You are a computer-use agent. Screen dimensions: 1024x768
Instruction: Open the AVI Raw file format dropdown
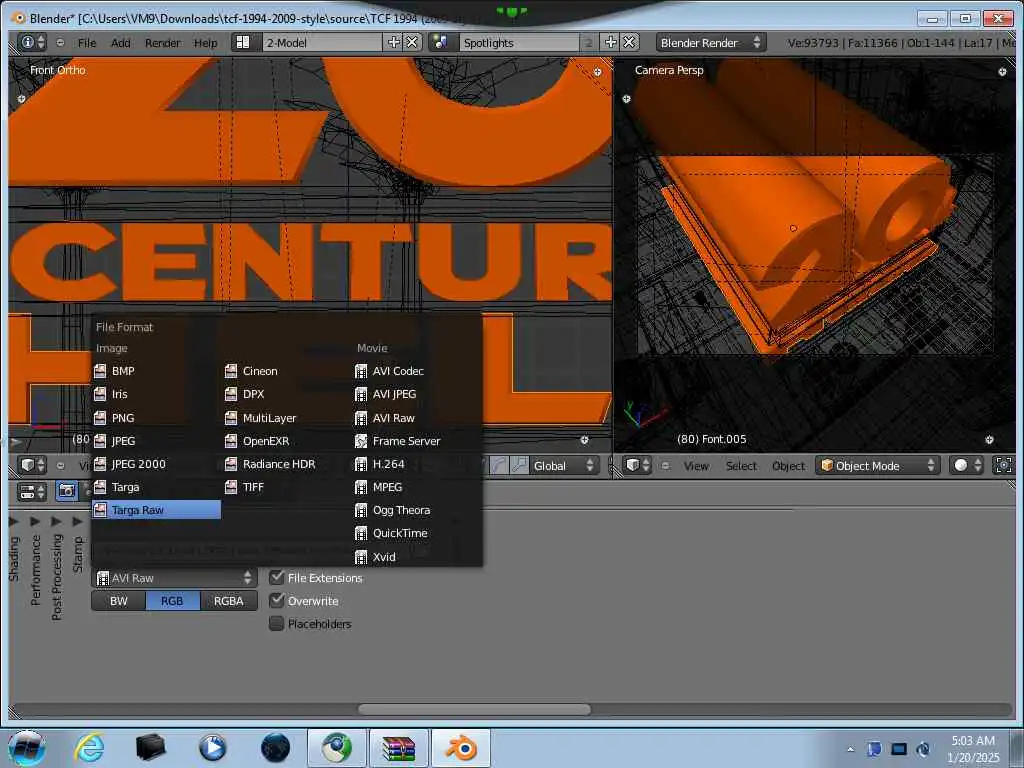click(174, 578)
